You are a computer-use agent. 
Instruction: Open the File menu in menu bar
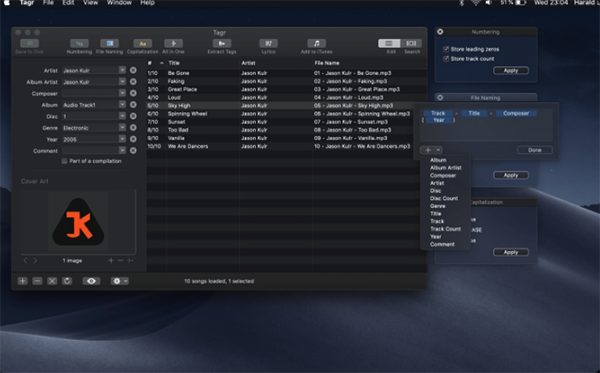(x=48, y=3)
